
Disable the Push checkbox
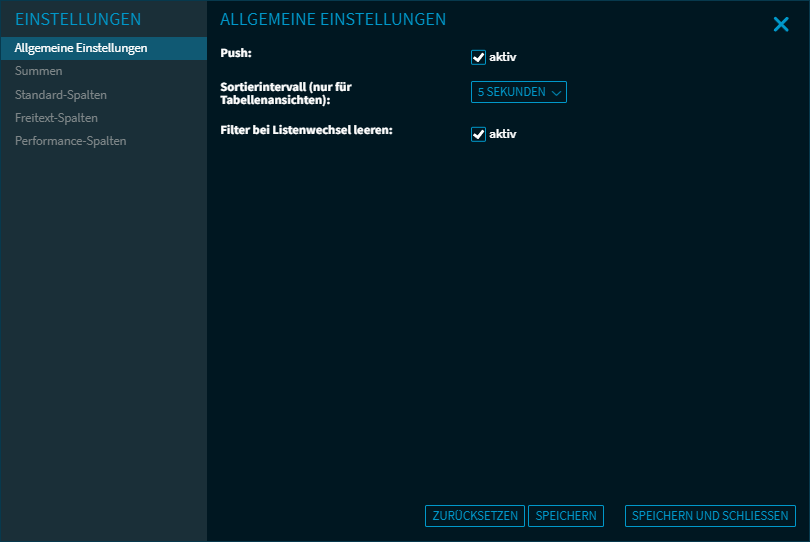tap(478, 57)
